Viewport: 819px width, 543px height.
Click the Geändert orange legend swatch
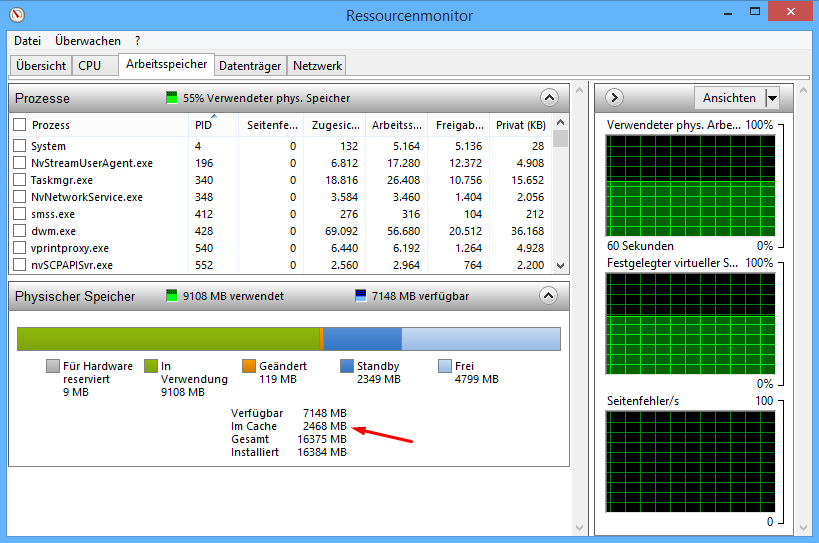pos(249,366)
